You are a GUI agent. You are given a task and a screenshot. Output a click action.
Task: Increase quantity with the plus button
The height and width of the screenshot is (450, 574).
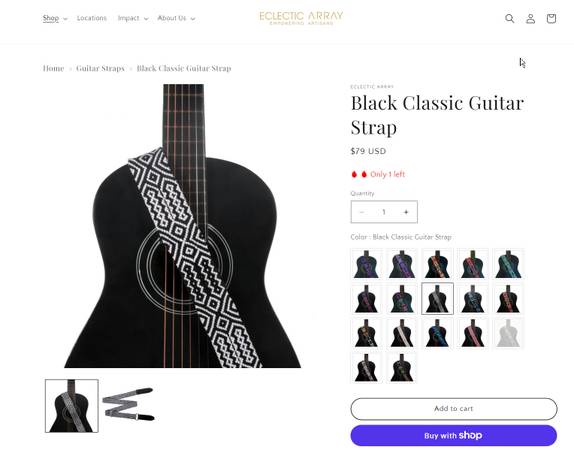pos(406,212)
